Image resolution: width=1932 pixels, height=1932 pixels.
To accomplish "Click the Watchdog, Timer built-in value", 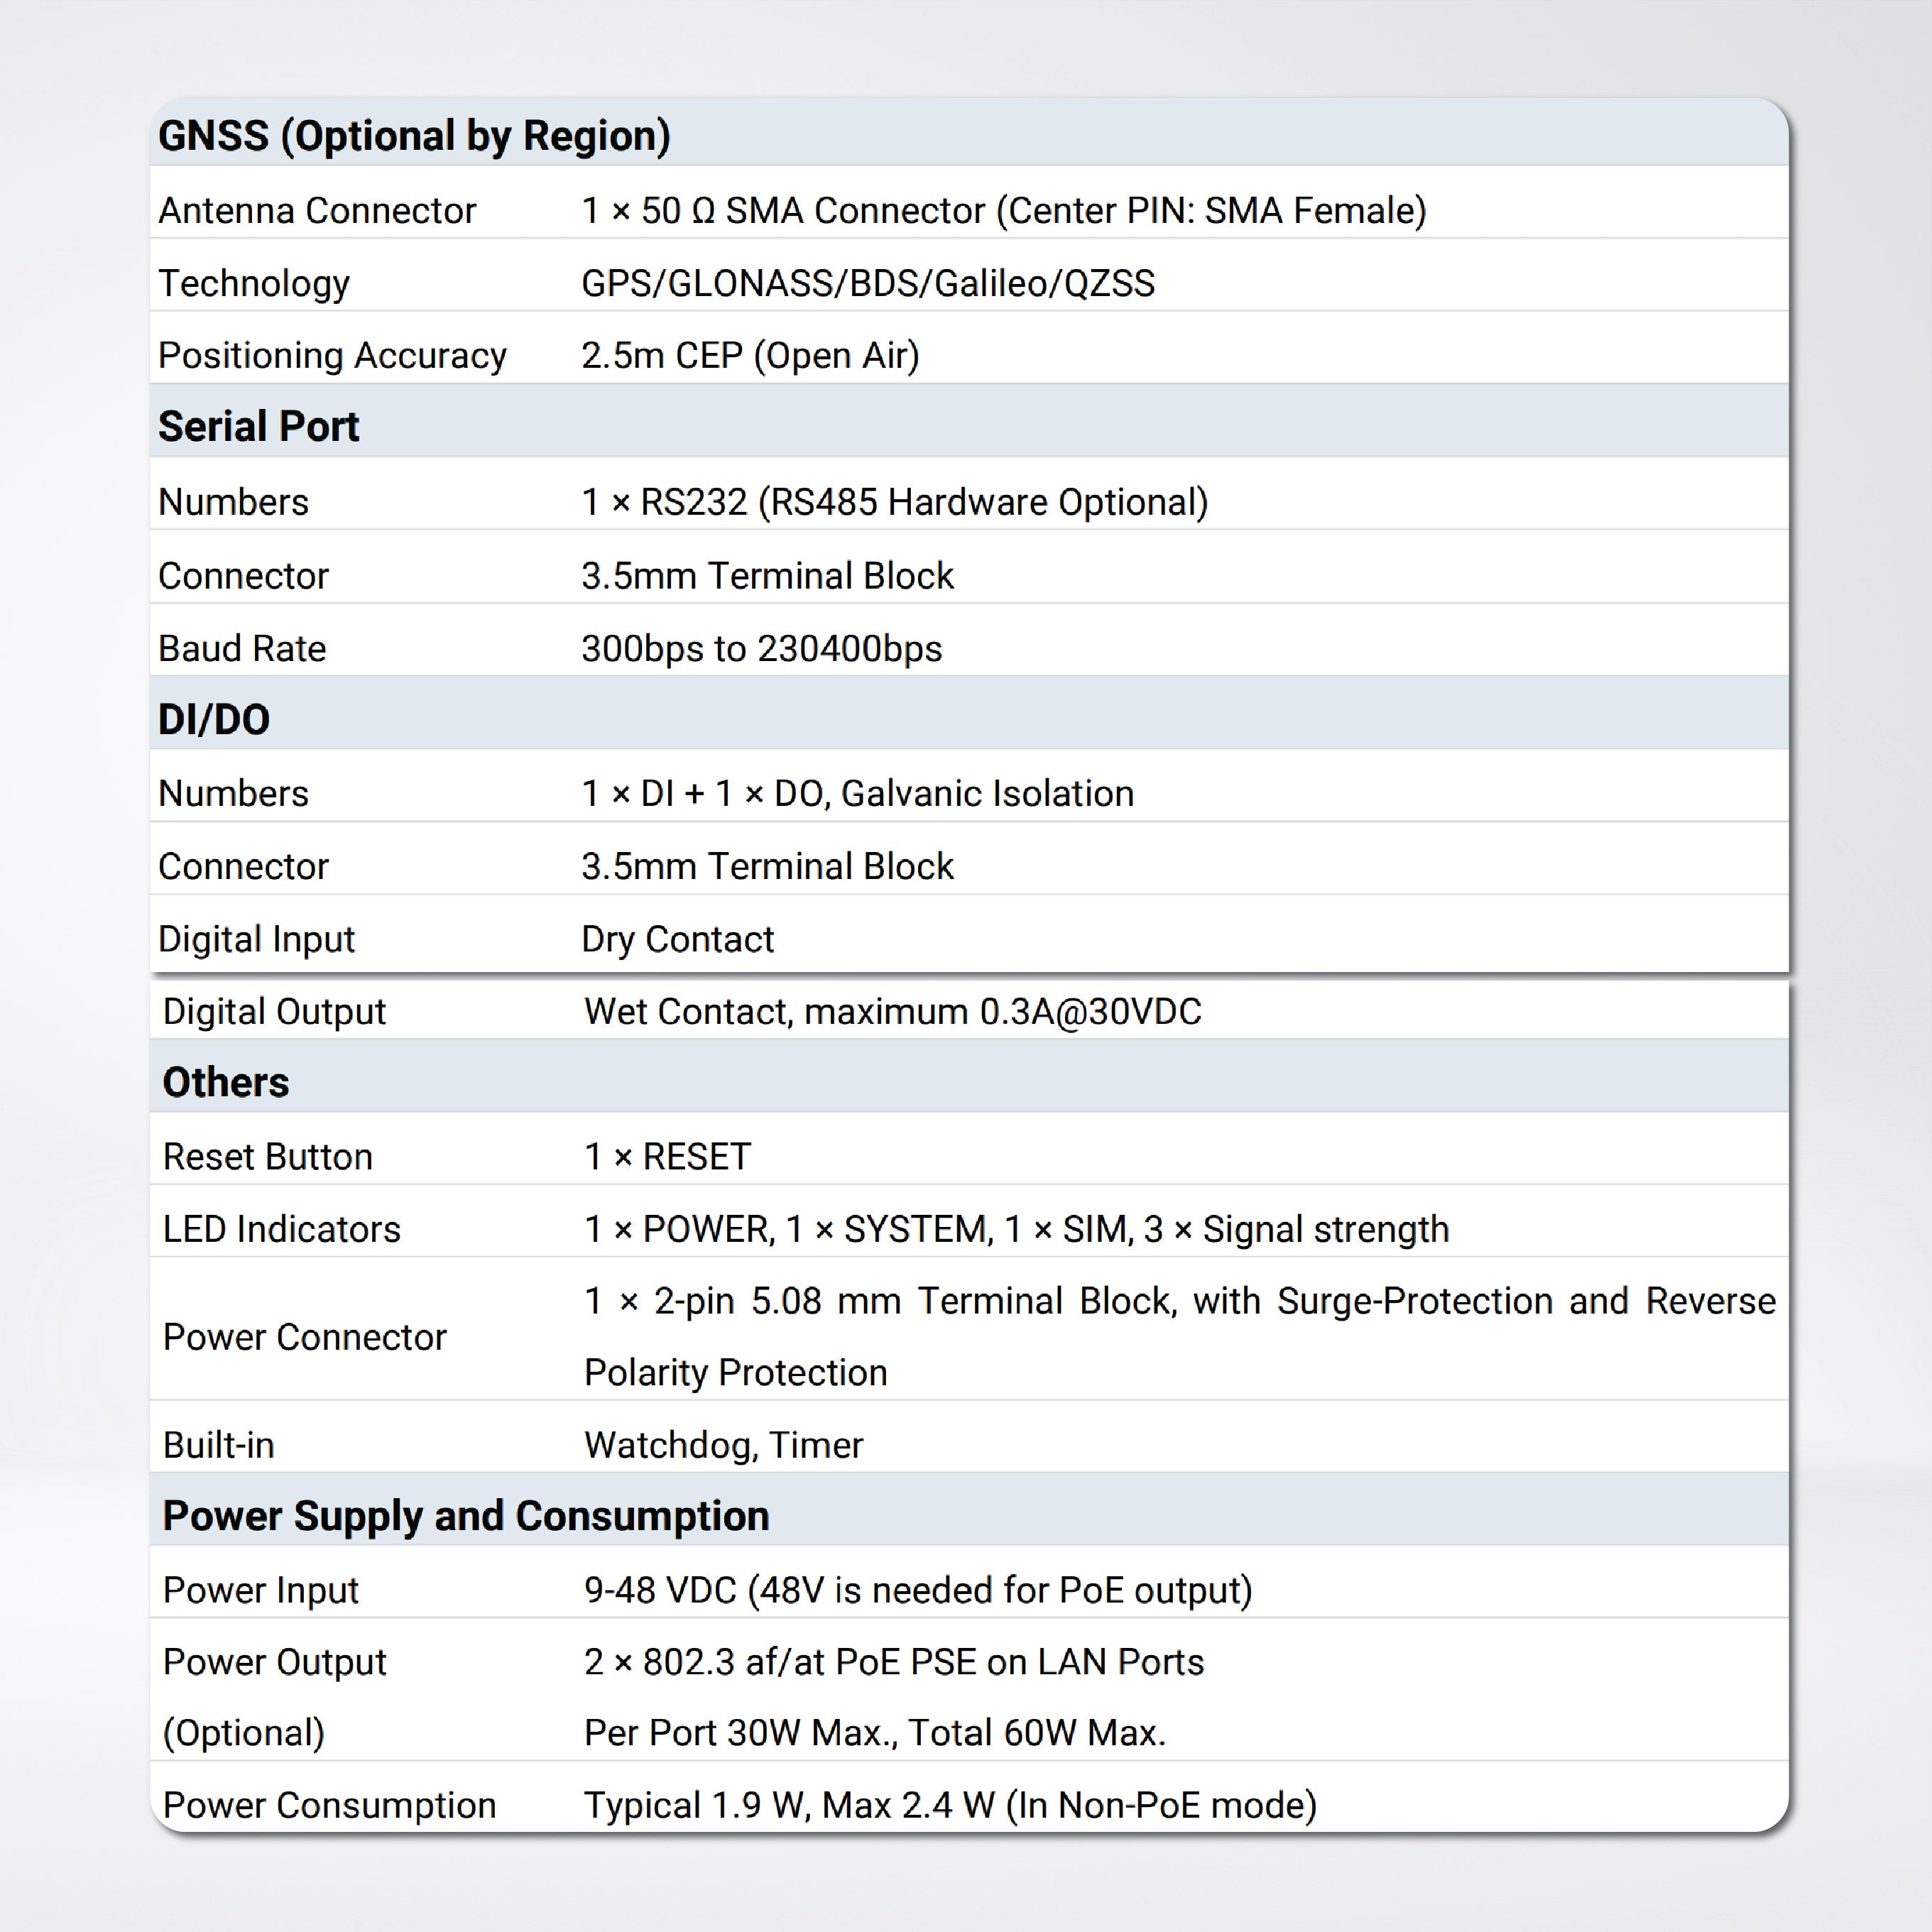I will pos(723,1446).
